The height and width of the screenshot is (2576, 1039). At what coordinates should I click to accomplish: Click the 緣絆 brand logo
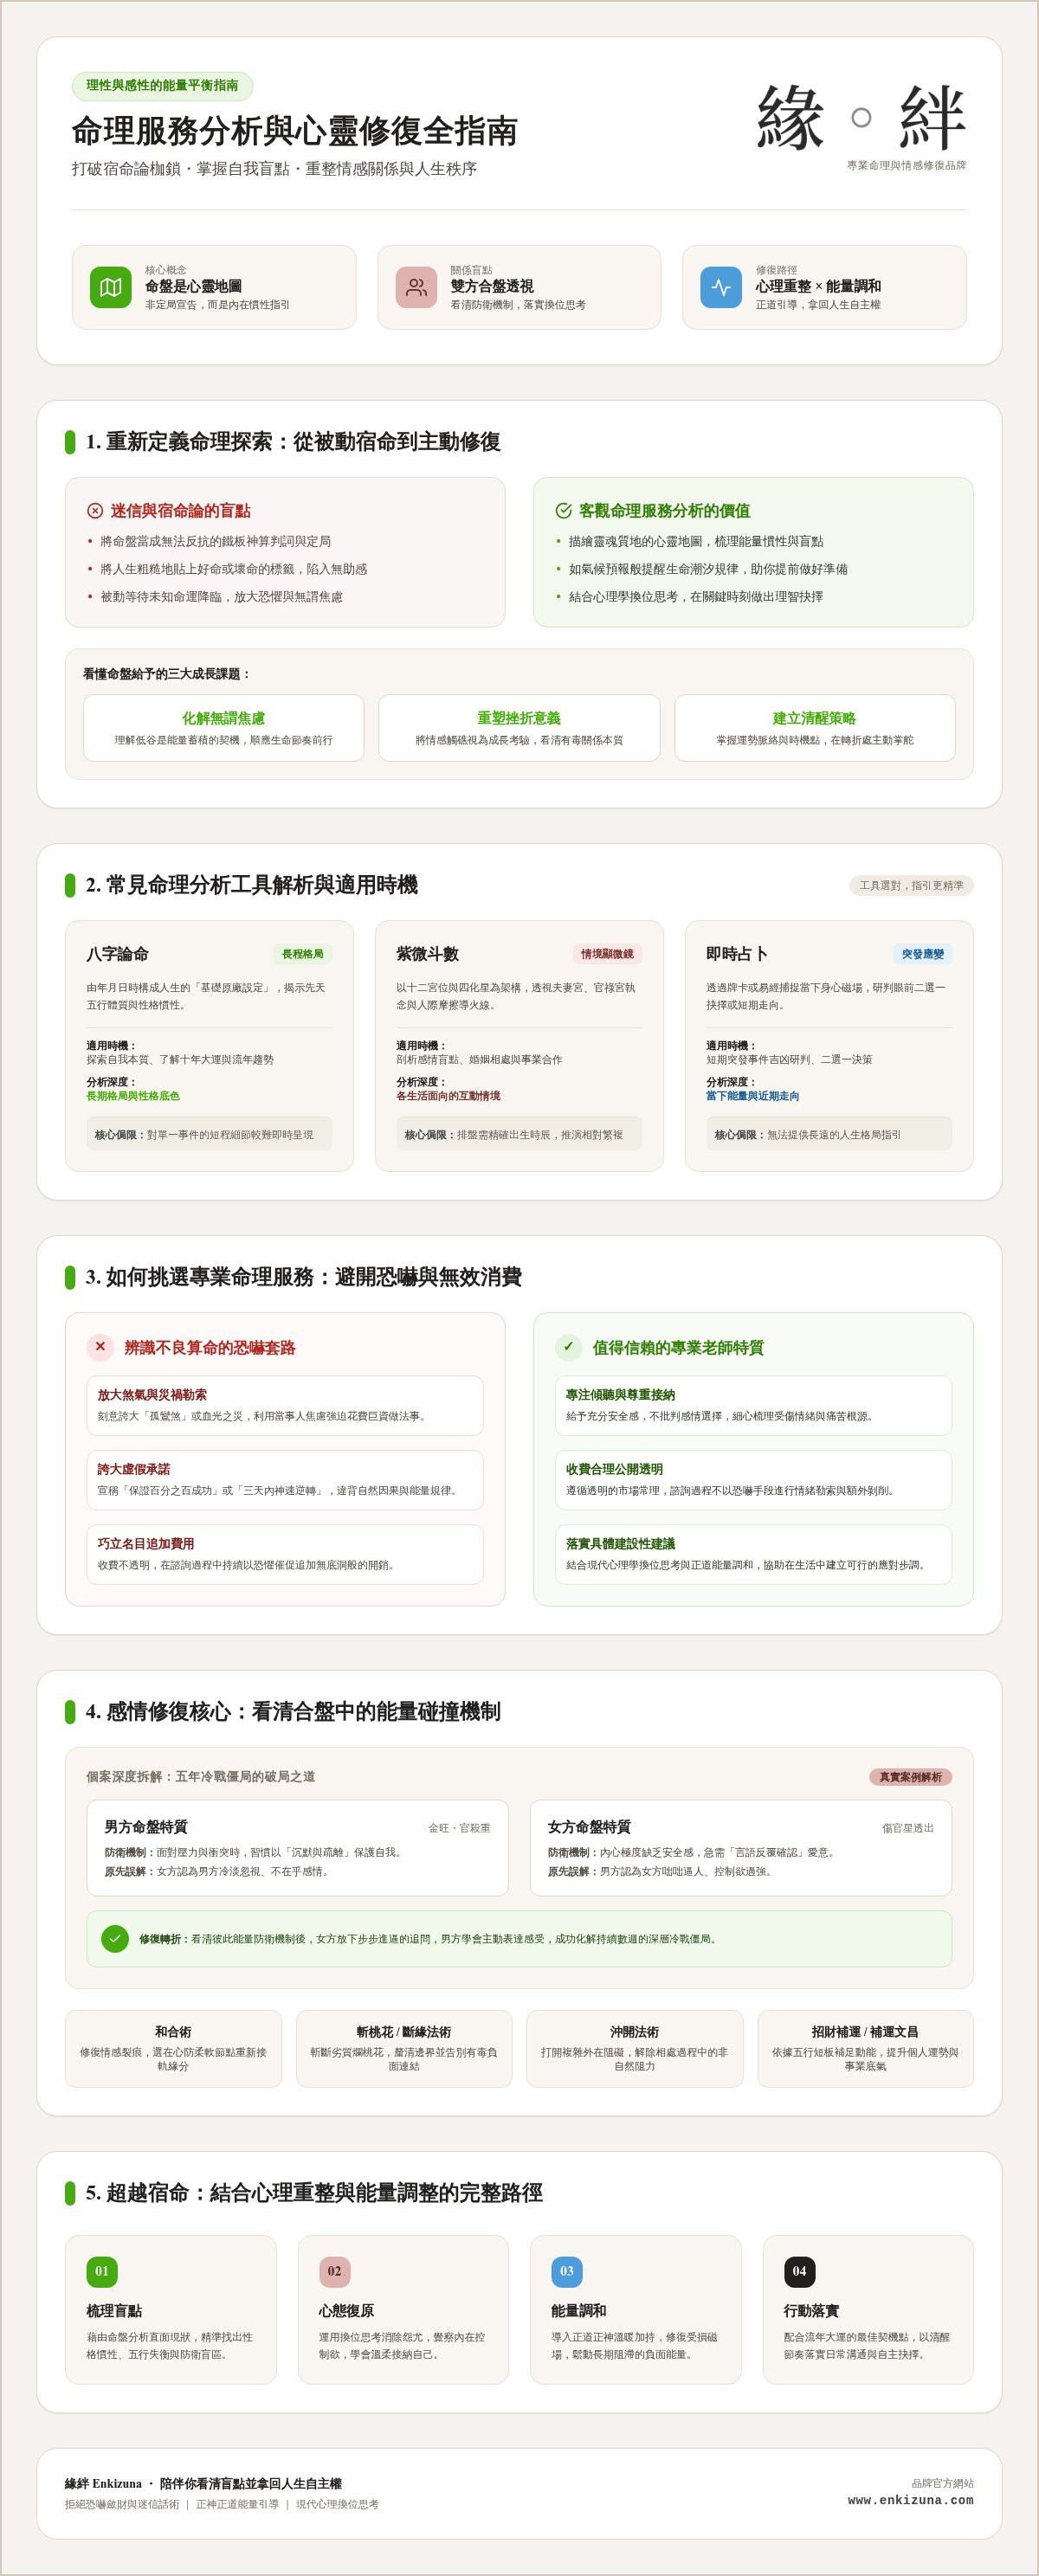[x=861, y=117]
